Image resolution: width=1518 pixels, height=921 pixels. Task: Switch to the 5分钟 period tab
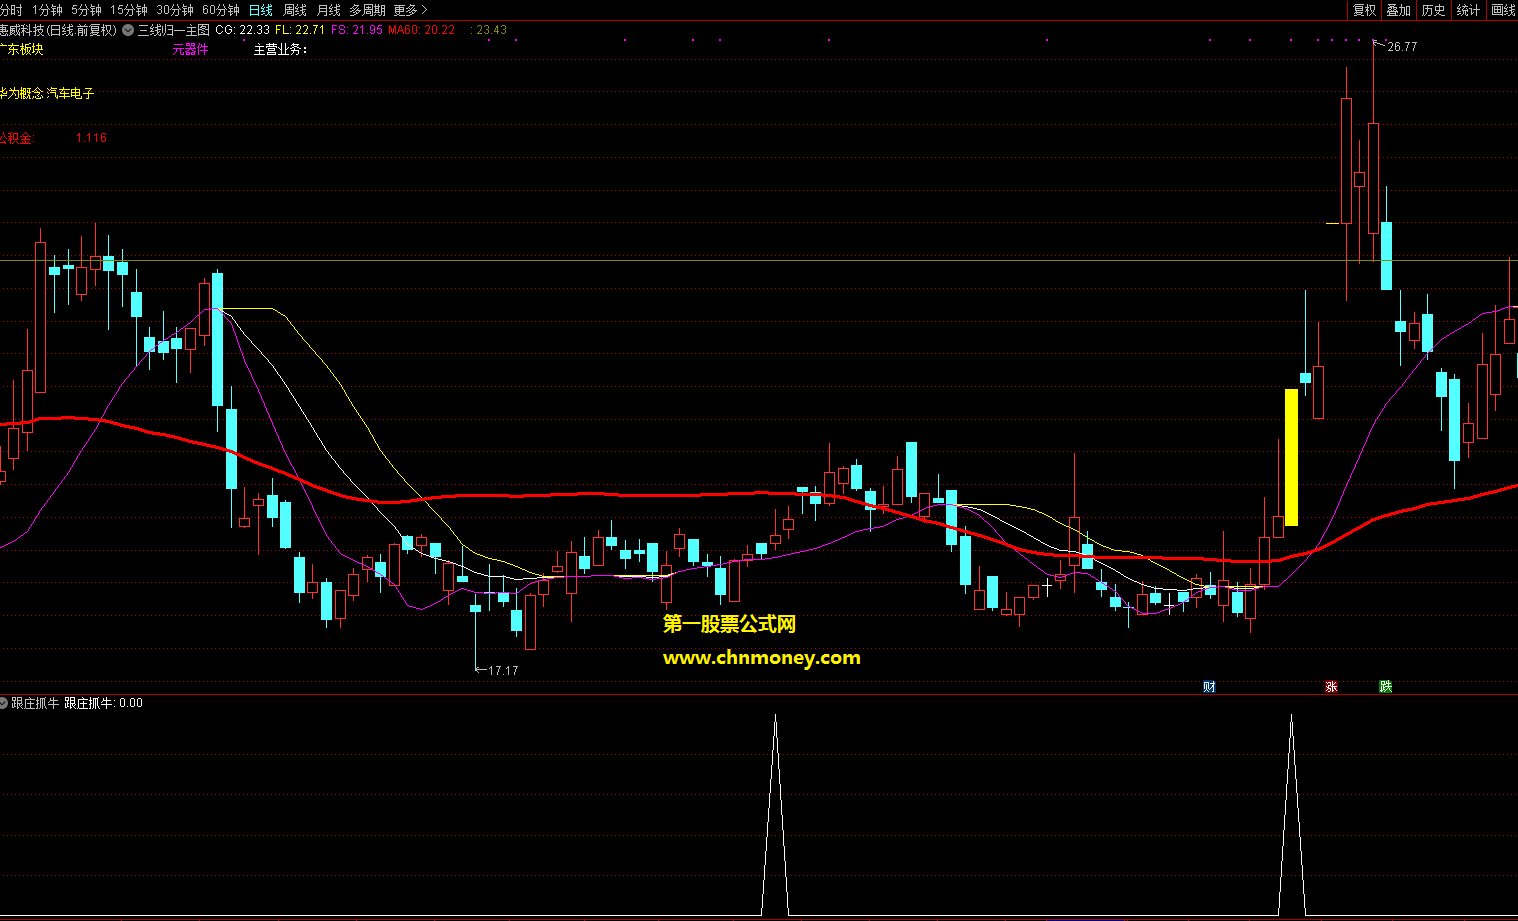pos(86,10)
